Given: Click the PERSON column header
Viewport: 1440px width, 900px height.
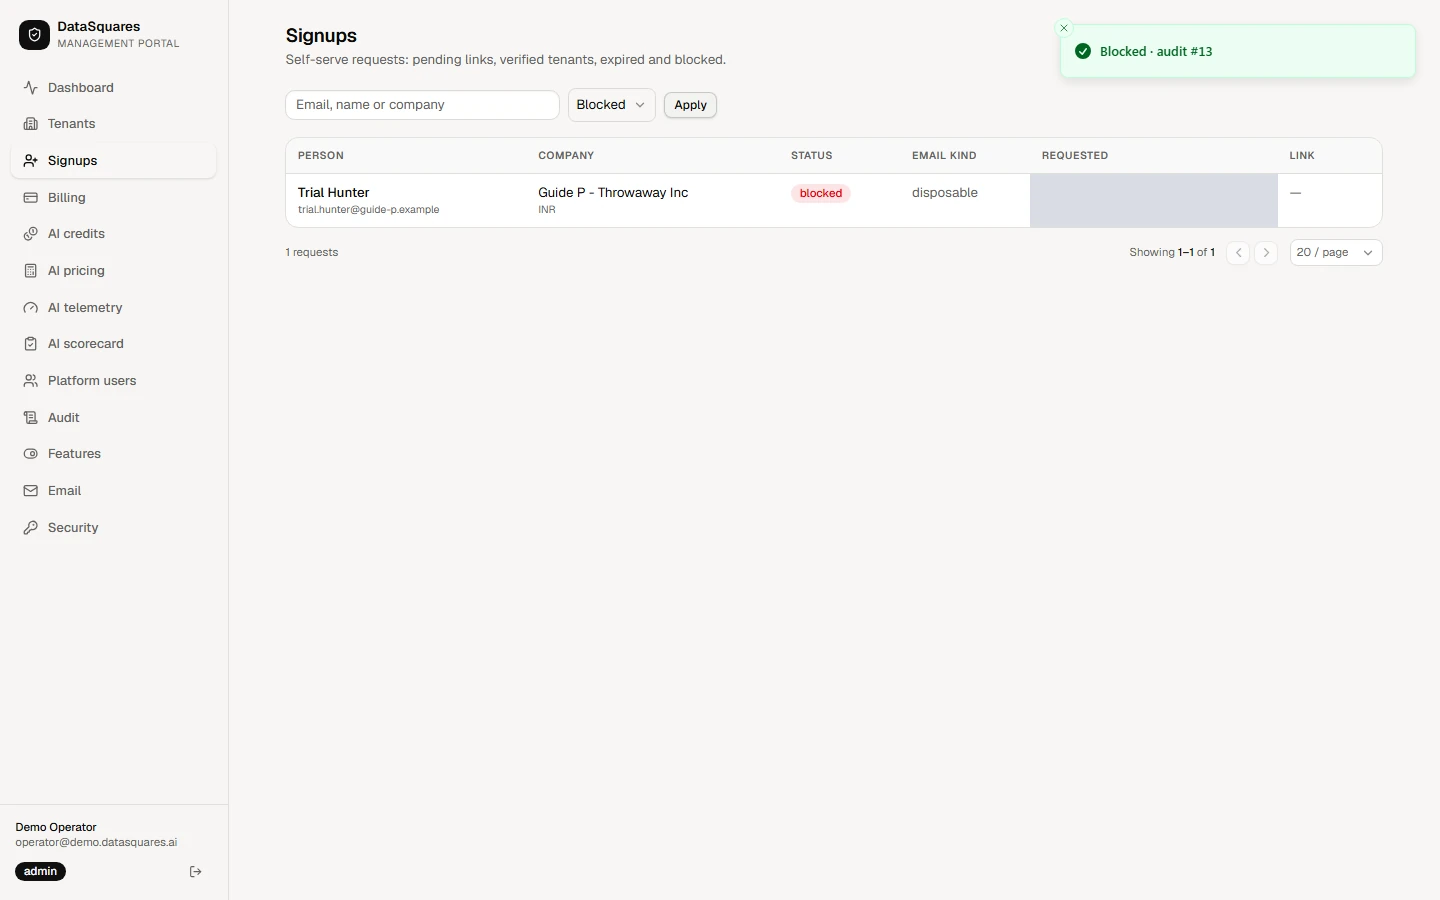Looking at the screenshot, I should click(x=321, y=156).
